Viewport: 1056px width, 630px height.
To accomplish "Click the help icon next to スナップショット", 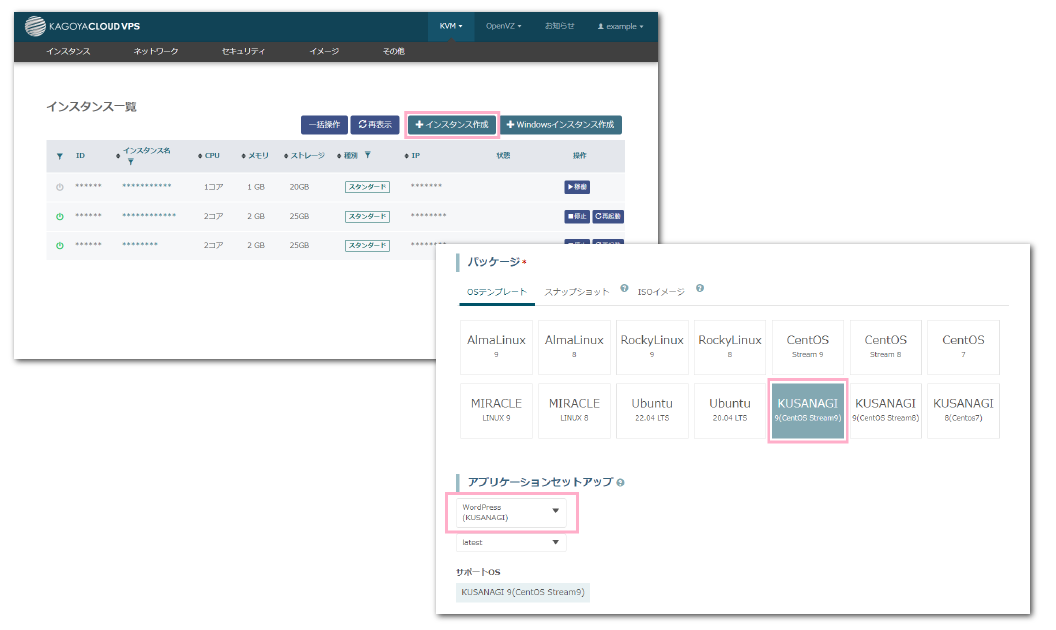I will click(x=624, y=288).
